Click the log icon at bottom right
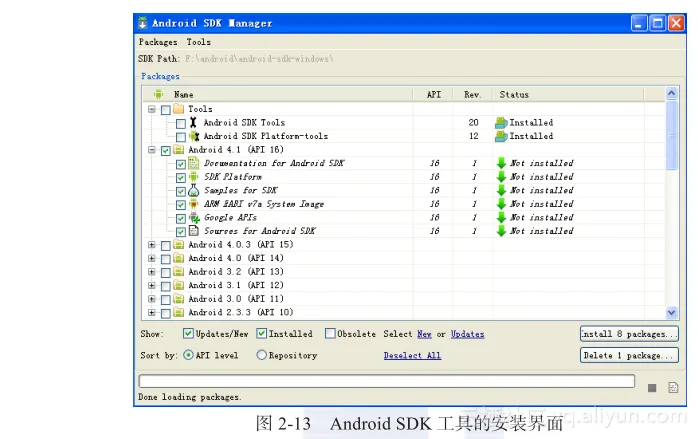The image size is (698, 439). (673, 387)
